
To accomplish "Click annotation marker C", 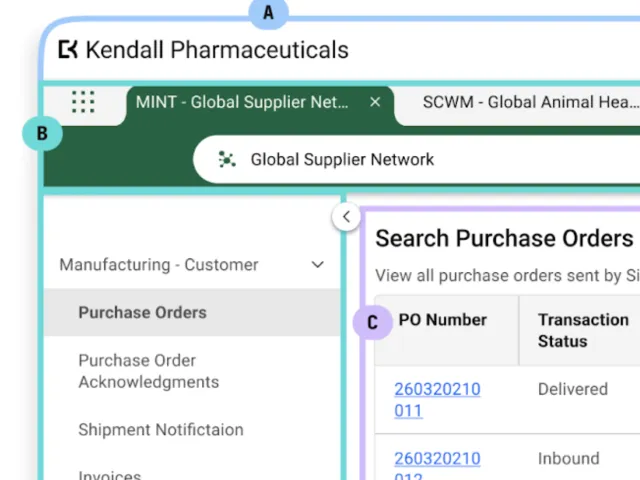I will coord(373,322).
